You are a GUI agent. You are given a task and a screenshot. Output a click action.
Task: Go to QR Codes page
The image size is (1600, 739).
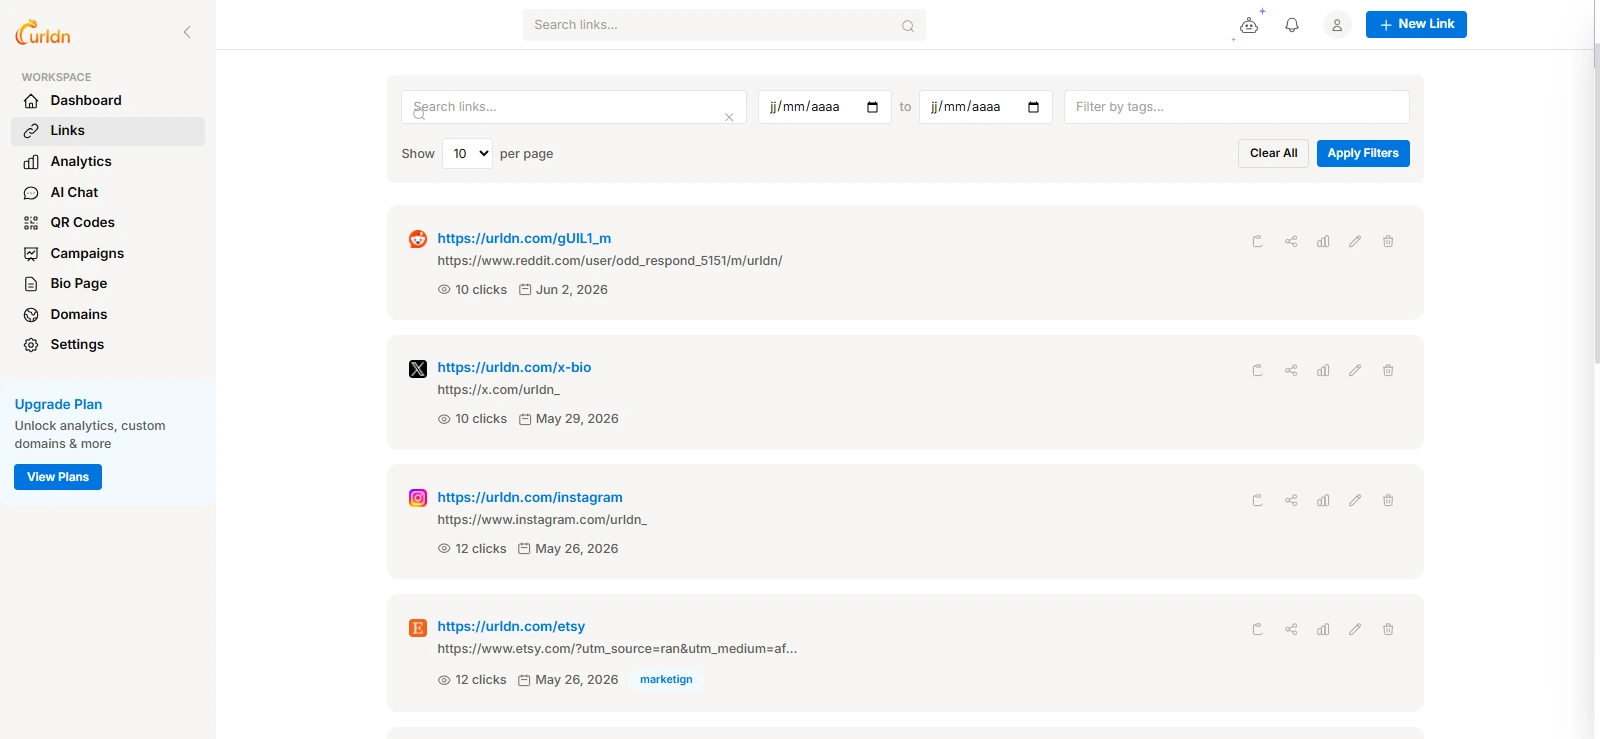pyautogui.click(x=108, y=222)
